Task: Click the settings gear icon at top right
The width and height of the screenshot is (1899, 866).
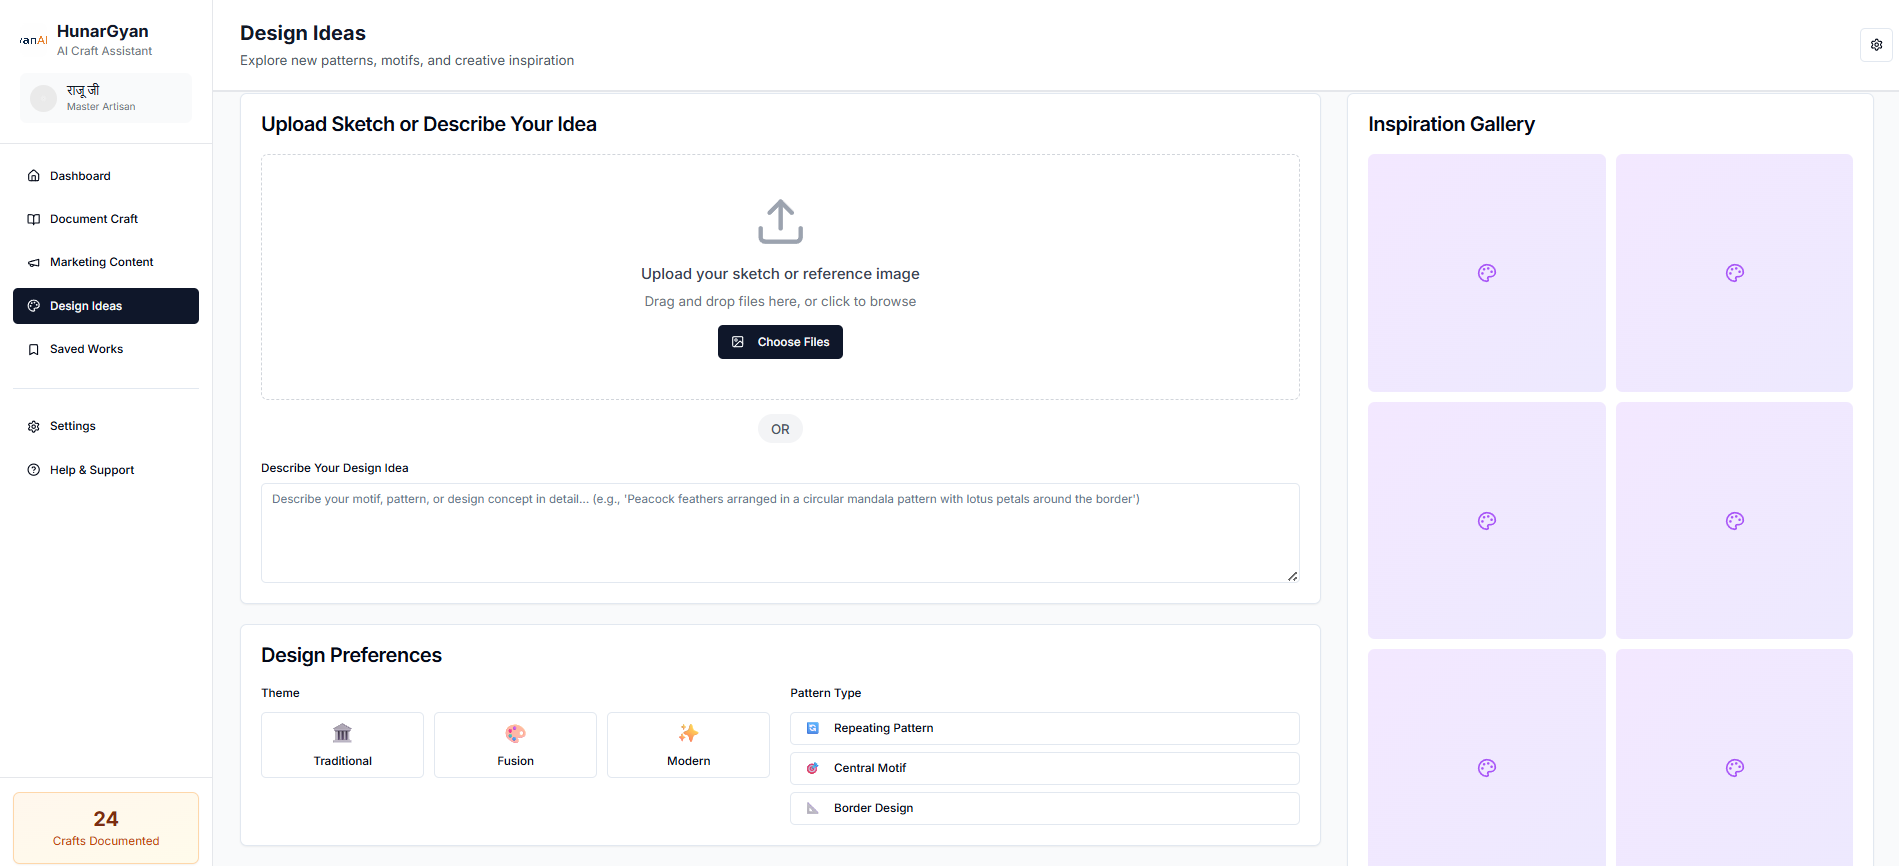Action: [1876, 45]
